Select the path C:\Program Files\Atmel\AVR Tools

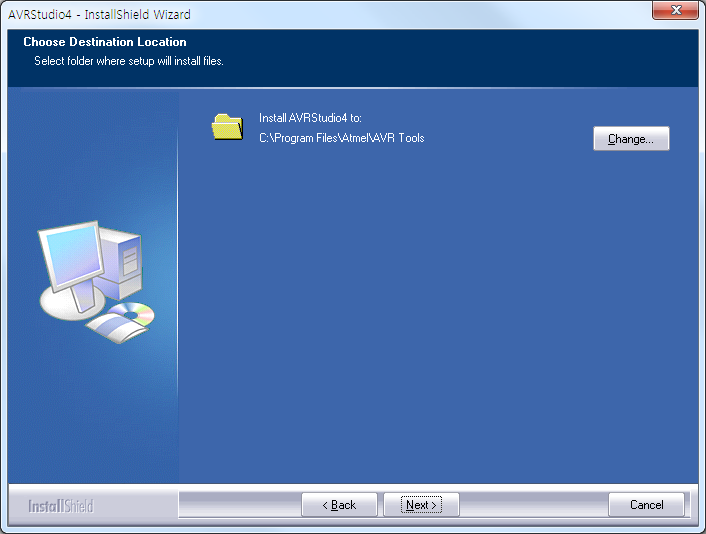[342, 138]
